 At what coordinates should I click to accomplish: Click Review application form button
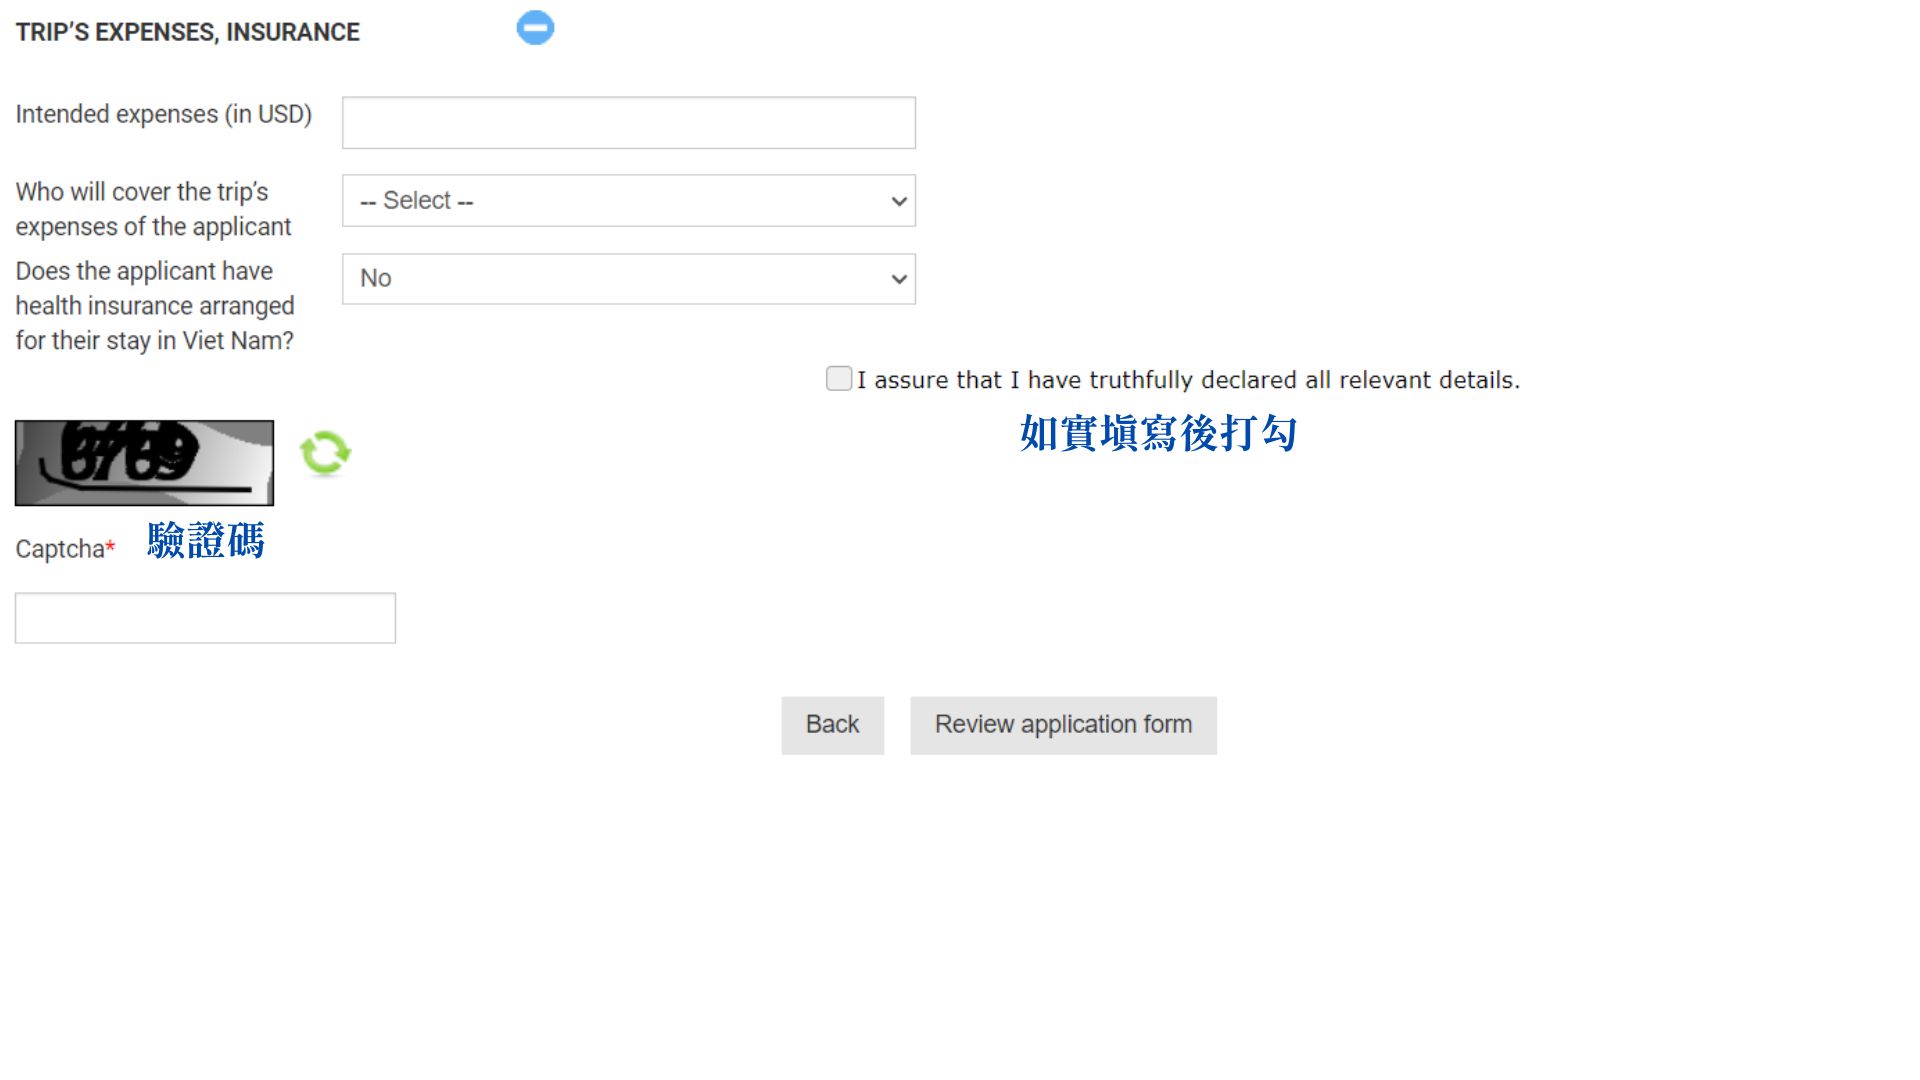pos(1064,723)
